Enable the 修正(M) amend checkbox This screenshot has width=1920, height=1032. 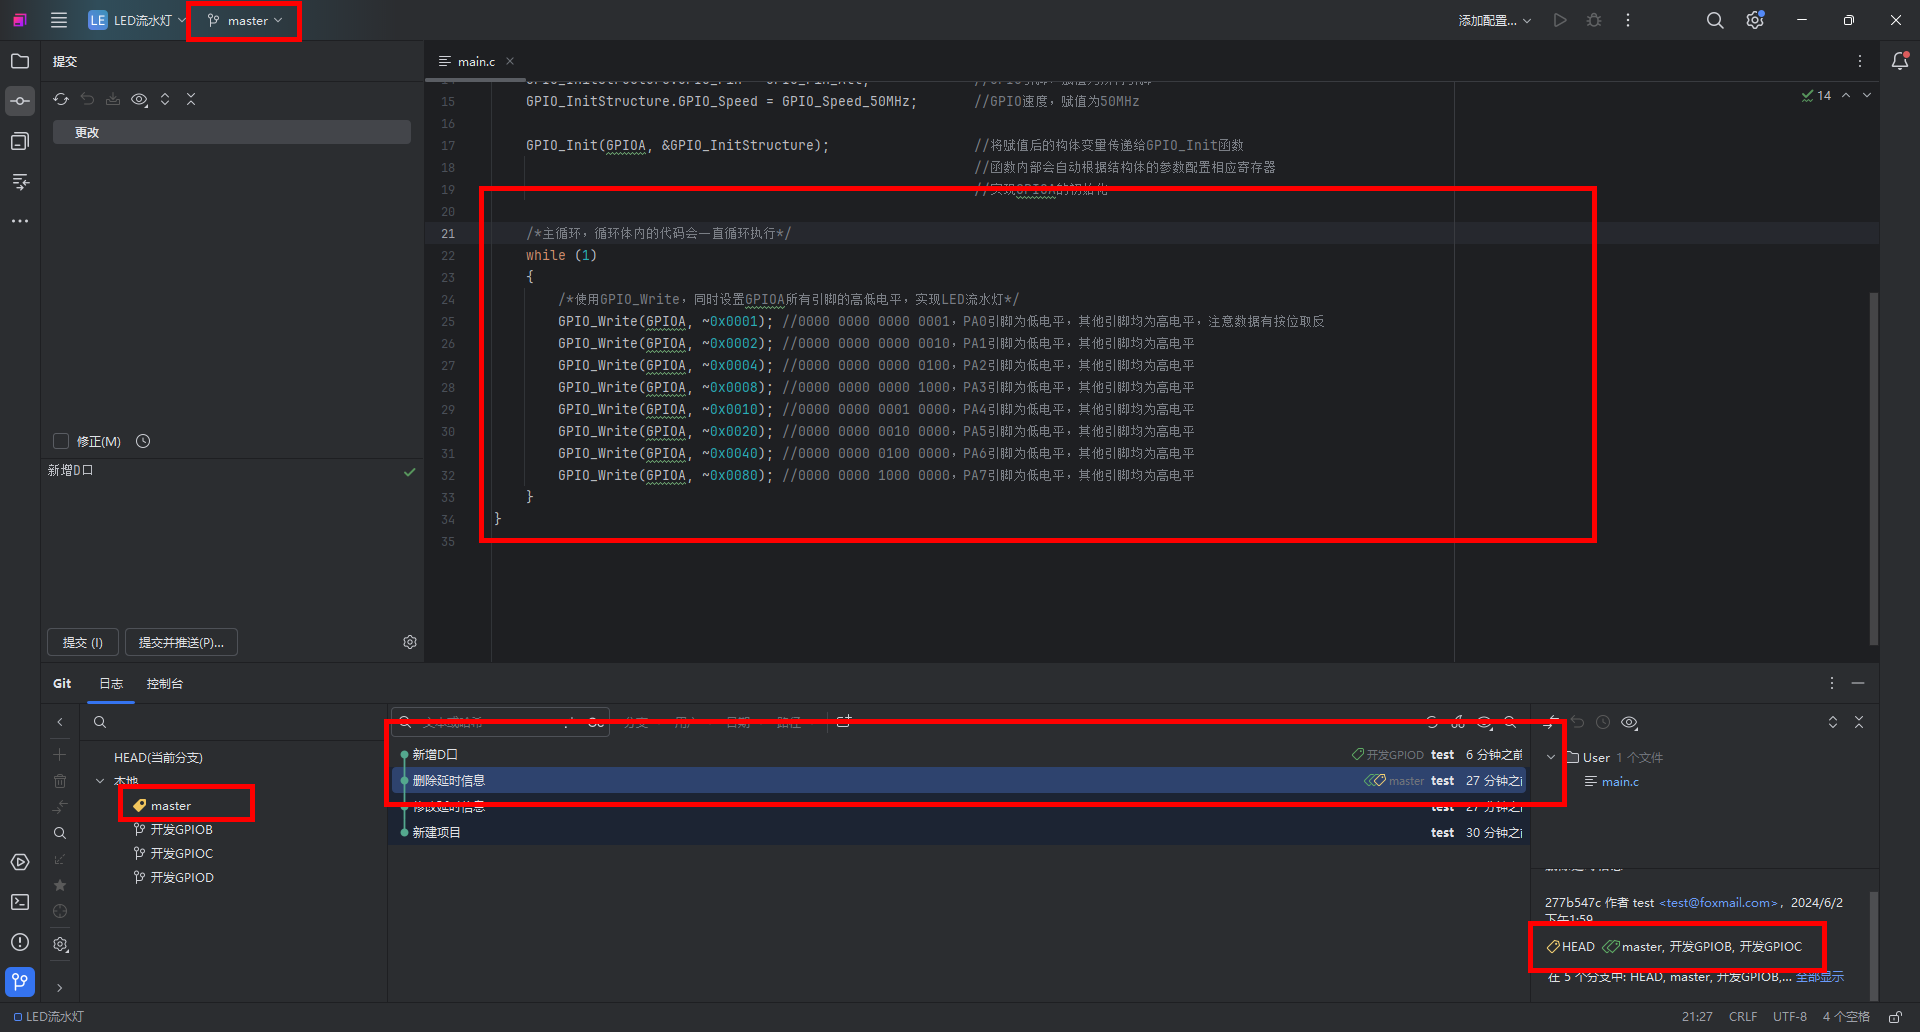61,441
